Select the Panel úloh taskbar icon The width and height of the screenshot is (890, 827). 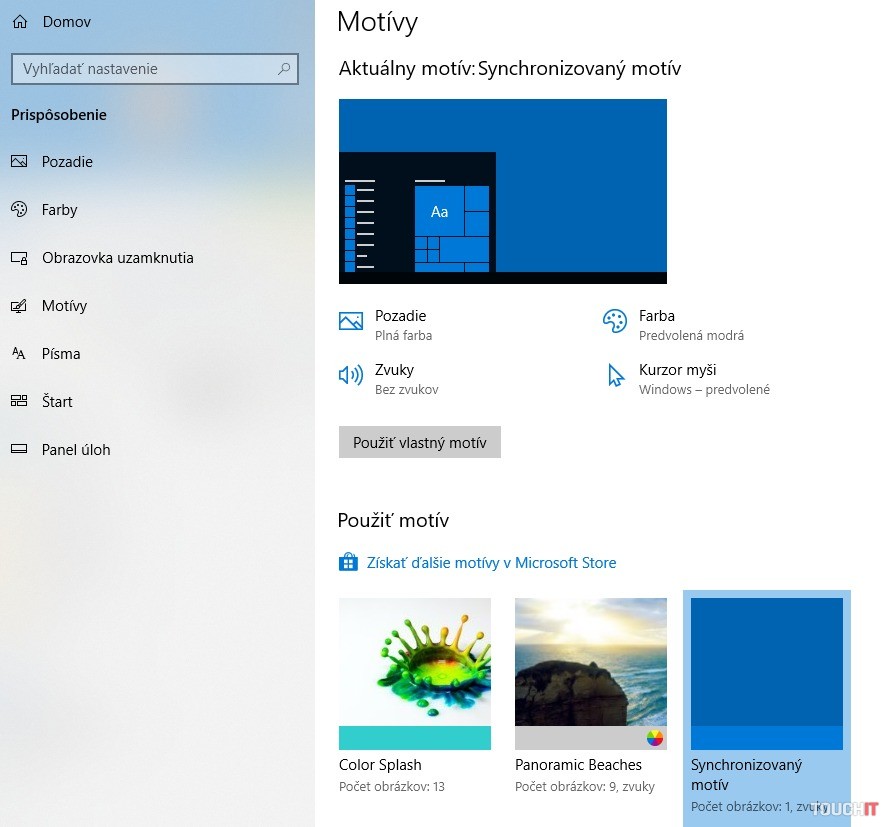tap(19, 450)
